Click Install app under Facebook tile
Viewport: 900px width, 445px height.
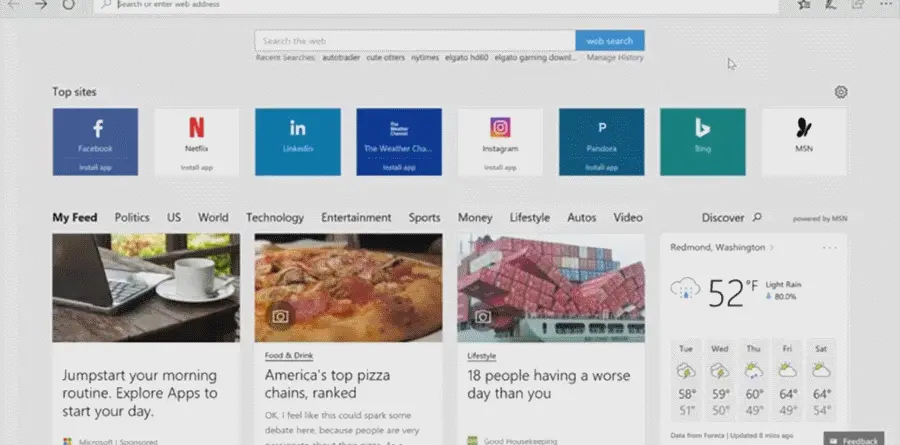tap(95, 168)
